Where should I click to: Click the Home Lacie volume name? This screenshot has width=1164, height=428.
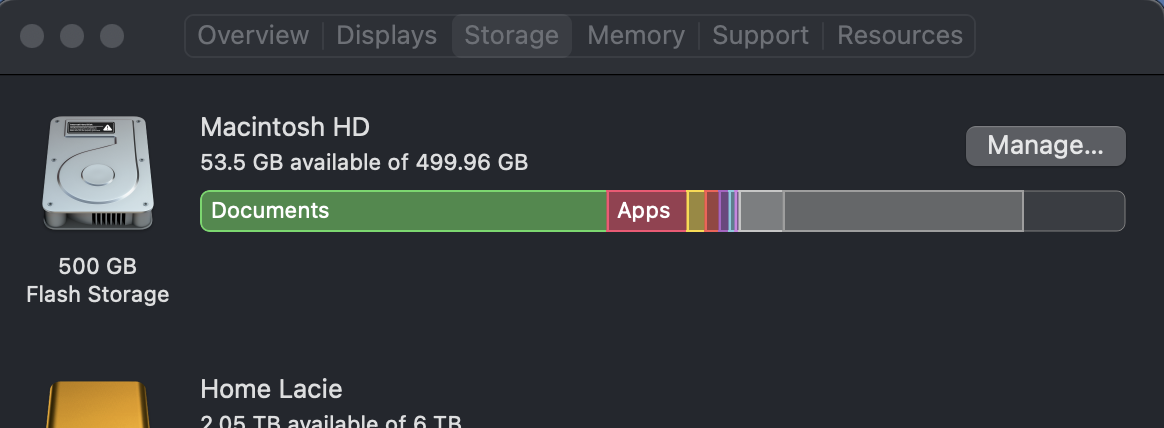271,388
